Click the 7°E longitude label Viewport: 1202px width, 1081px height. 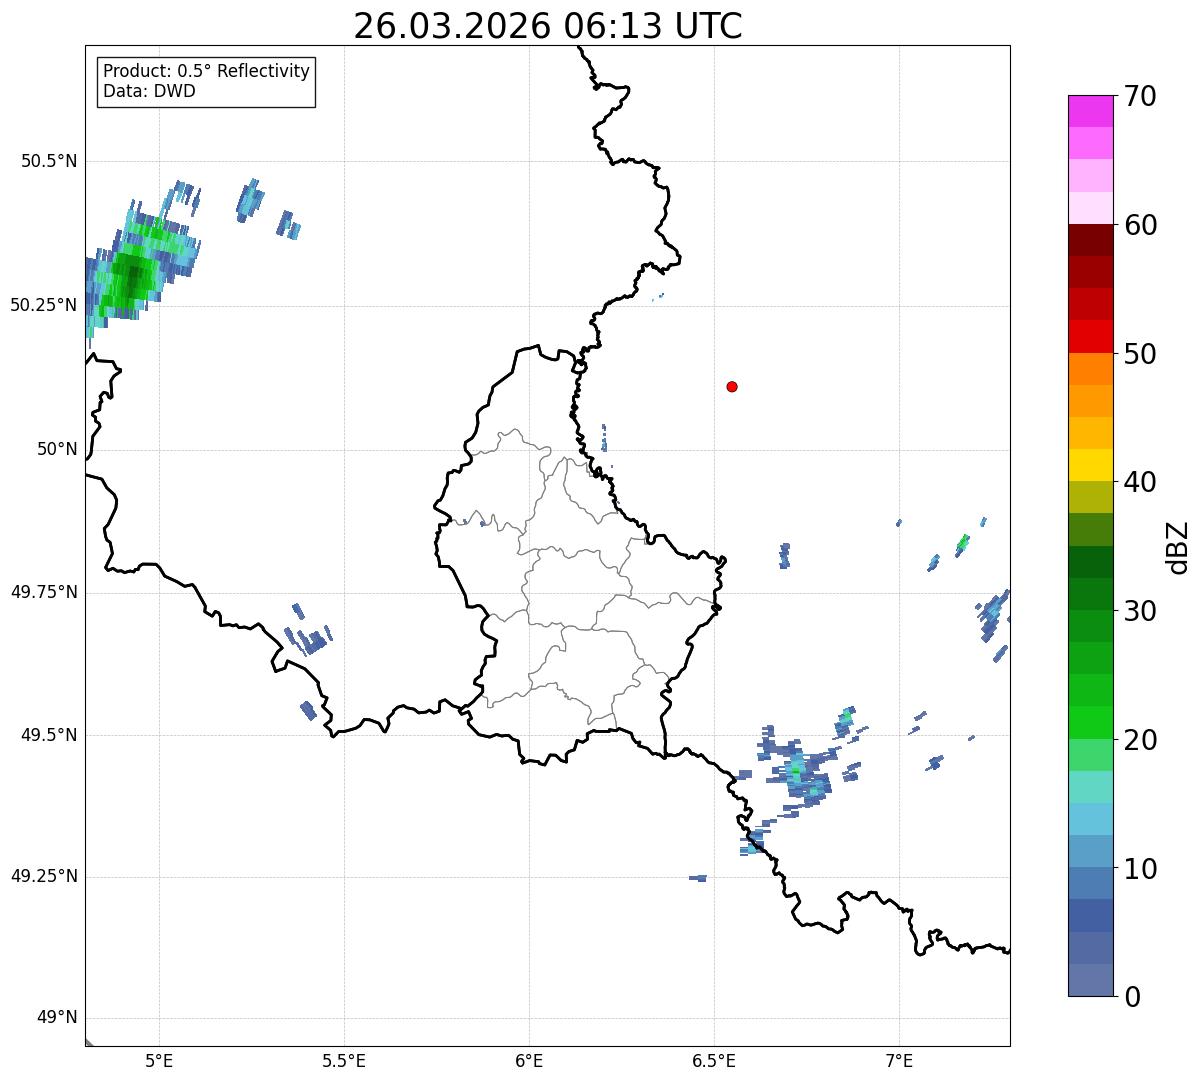click(899, 1060)
